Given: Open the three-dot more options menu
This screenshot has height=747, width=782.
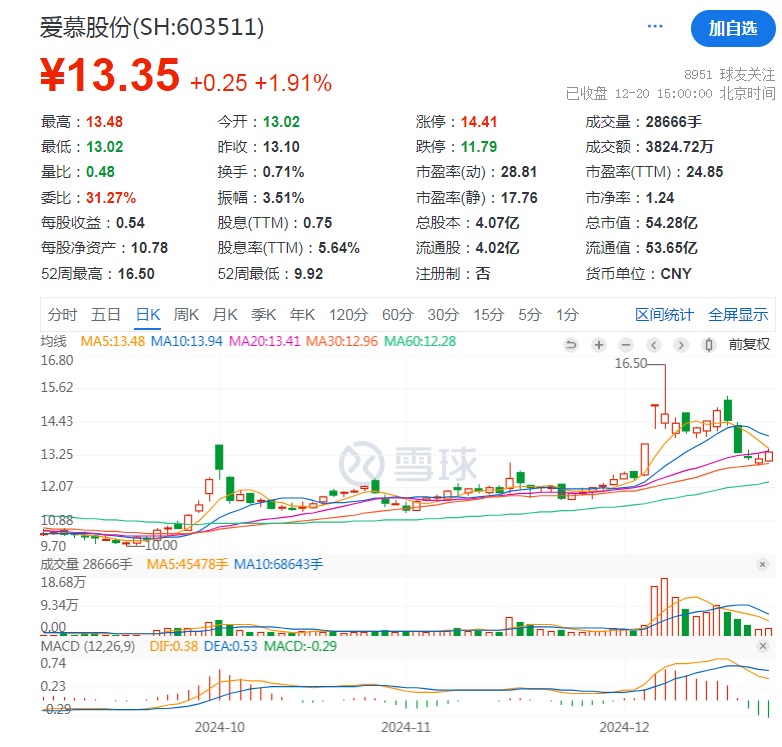Looking at the screenshot, I should 654,26.
